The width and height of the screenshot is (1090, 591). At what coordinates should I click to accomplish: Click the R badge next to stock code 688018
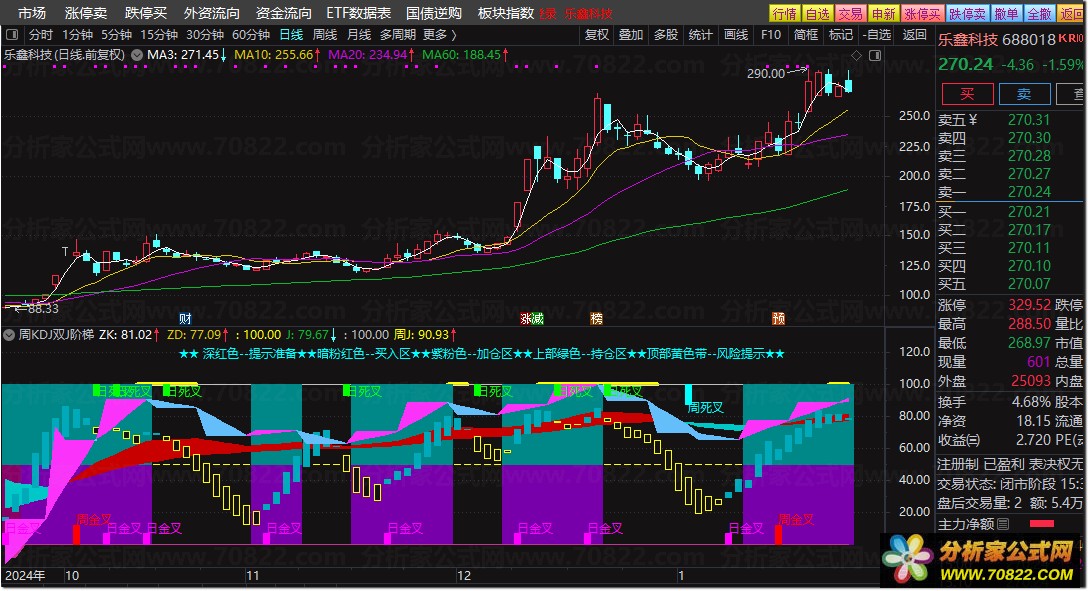(x=1070, y=38)
